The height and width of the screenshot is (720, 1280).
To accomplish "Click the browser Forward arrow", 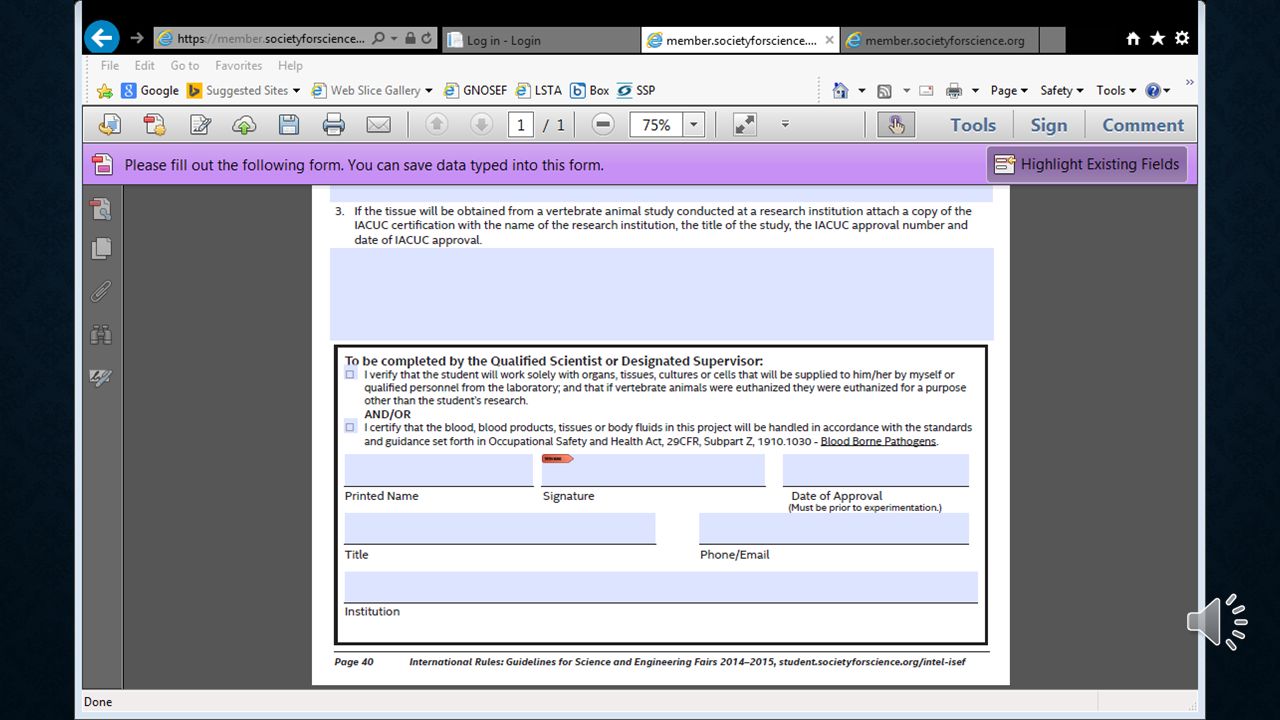I will tap(137, 38).
